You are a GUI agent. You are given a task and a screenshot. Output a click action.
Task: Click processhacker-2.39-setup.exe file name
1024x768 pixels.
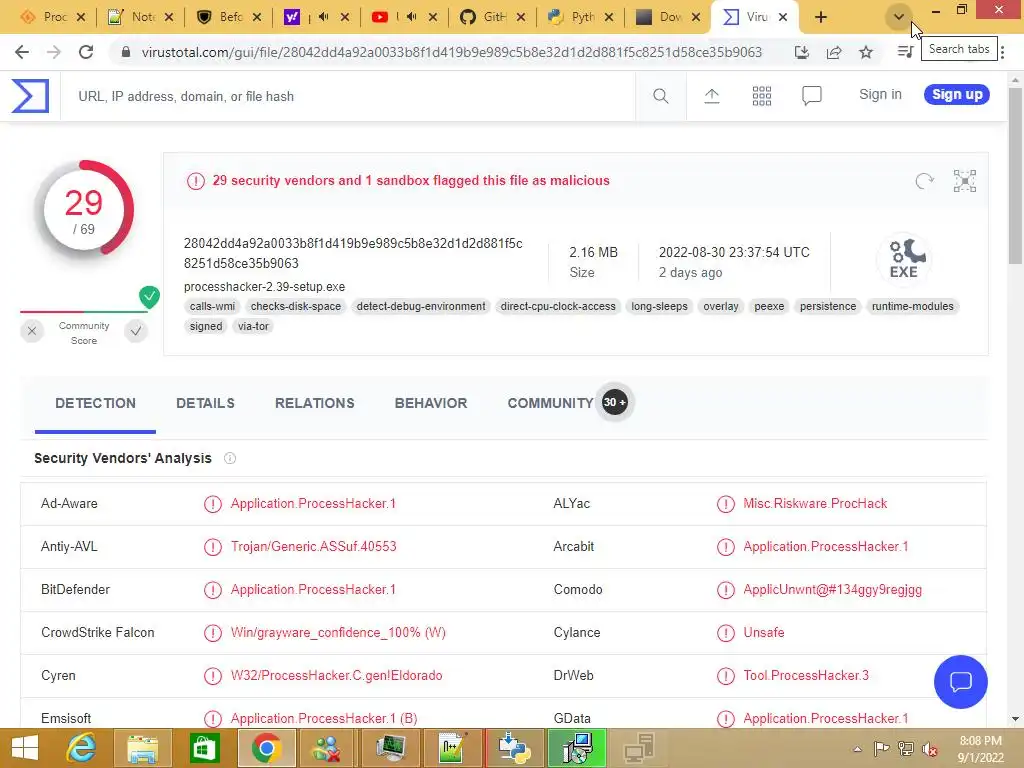coord(264,287)
